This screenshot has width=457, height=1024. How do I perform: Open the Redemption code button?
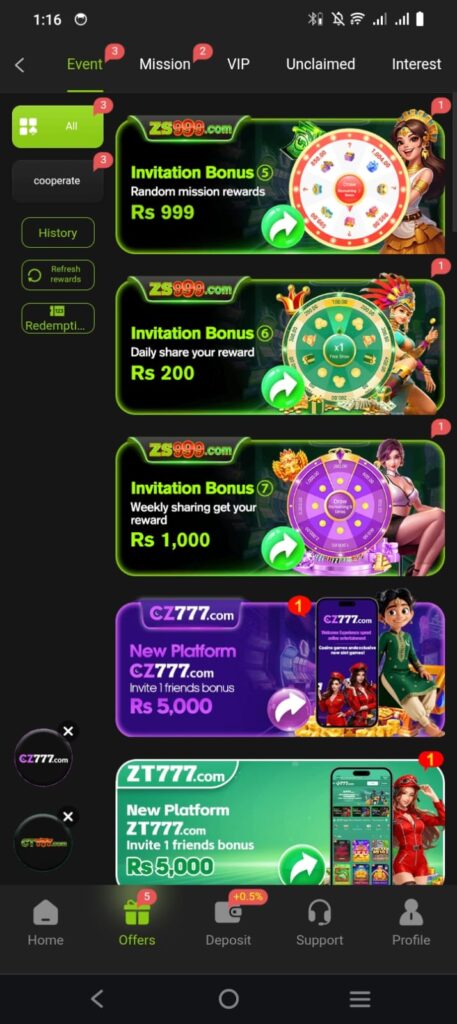[x=57, y=318]
